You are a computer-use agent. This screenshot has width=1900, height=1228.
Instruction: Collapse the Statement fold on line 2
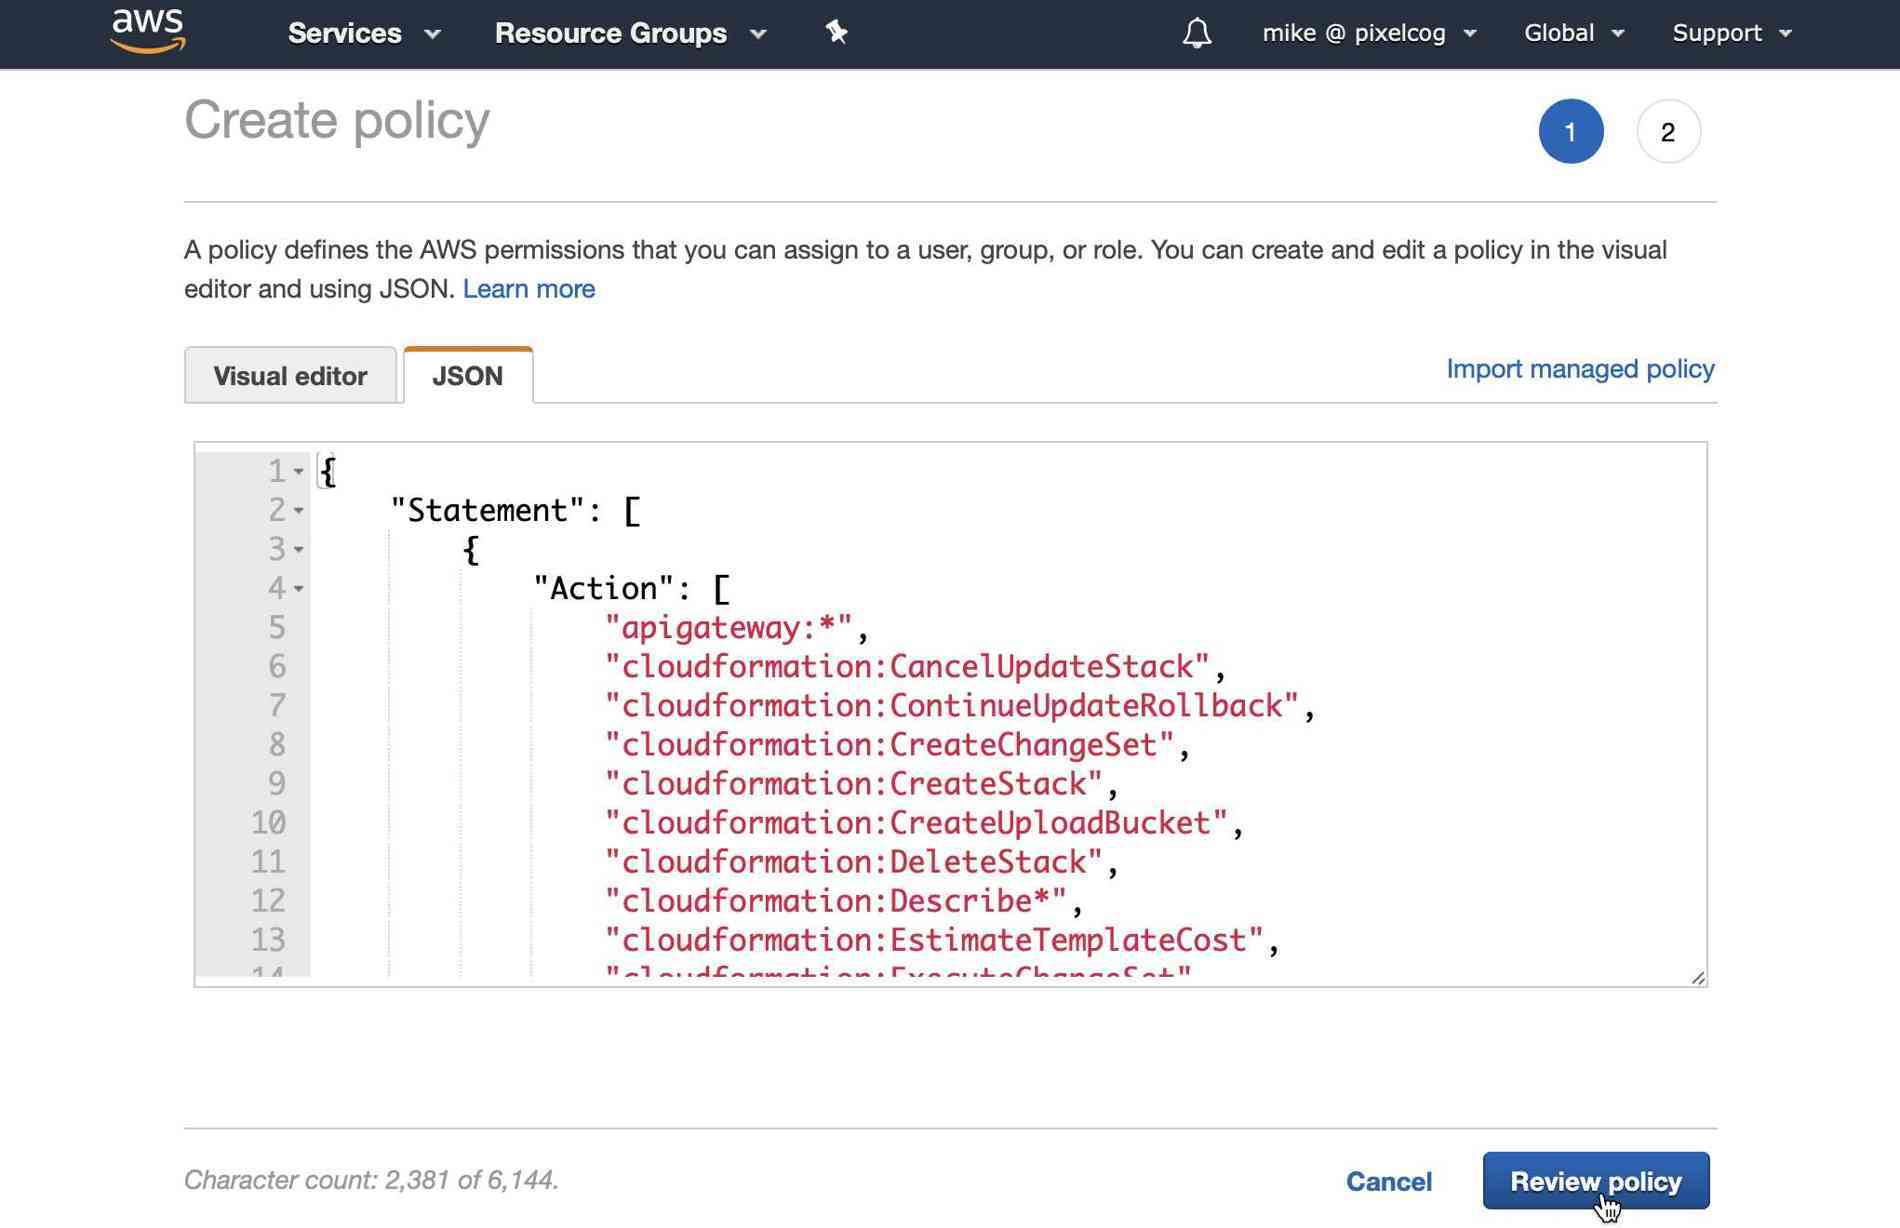tap(298, 510)
